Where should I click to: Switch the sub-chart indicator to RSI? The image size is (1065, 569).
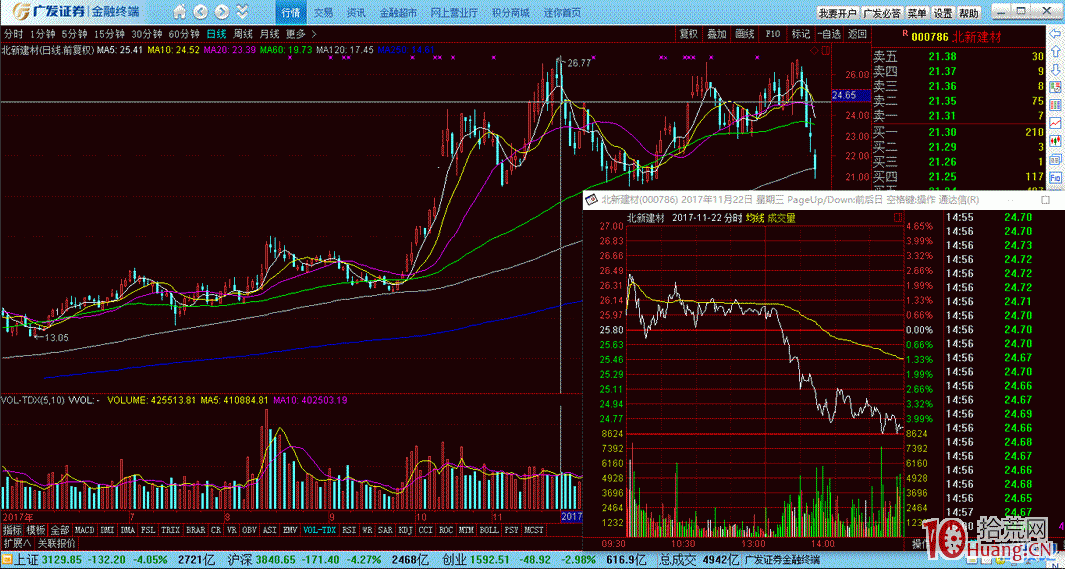pos(349,530)
